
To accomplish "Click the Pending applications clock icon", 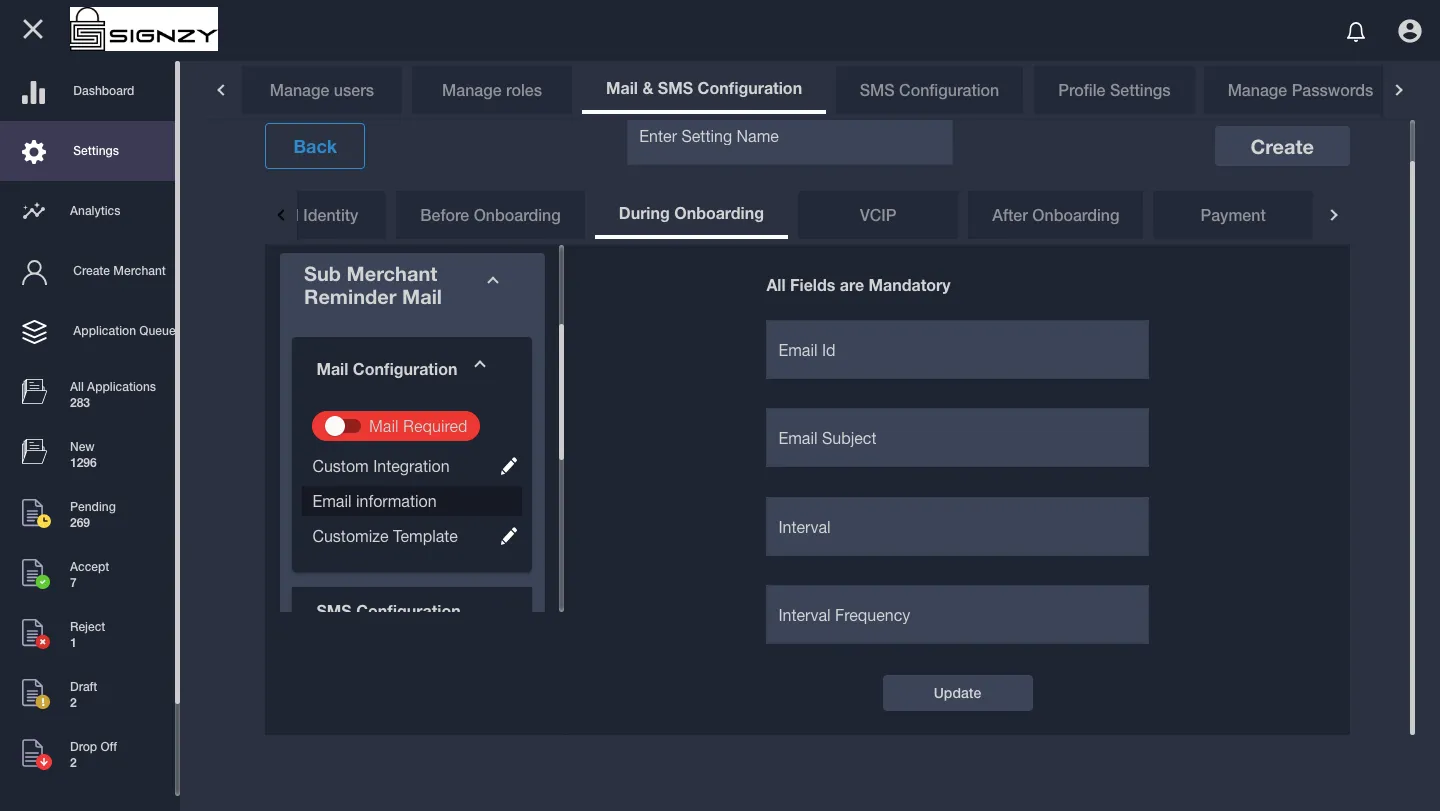I will click(x=36, y=513).
